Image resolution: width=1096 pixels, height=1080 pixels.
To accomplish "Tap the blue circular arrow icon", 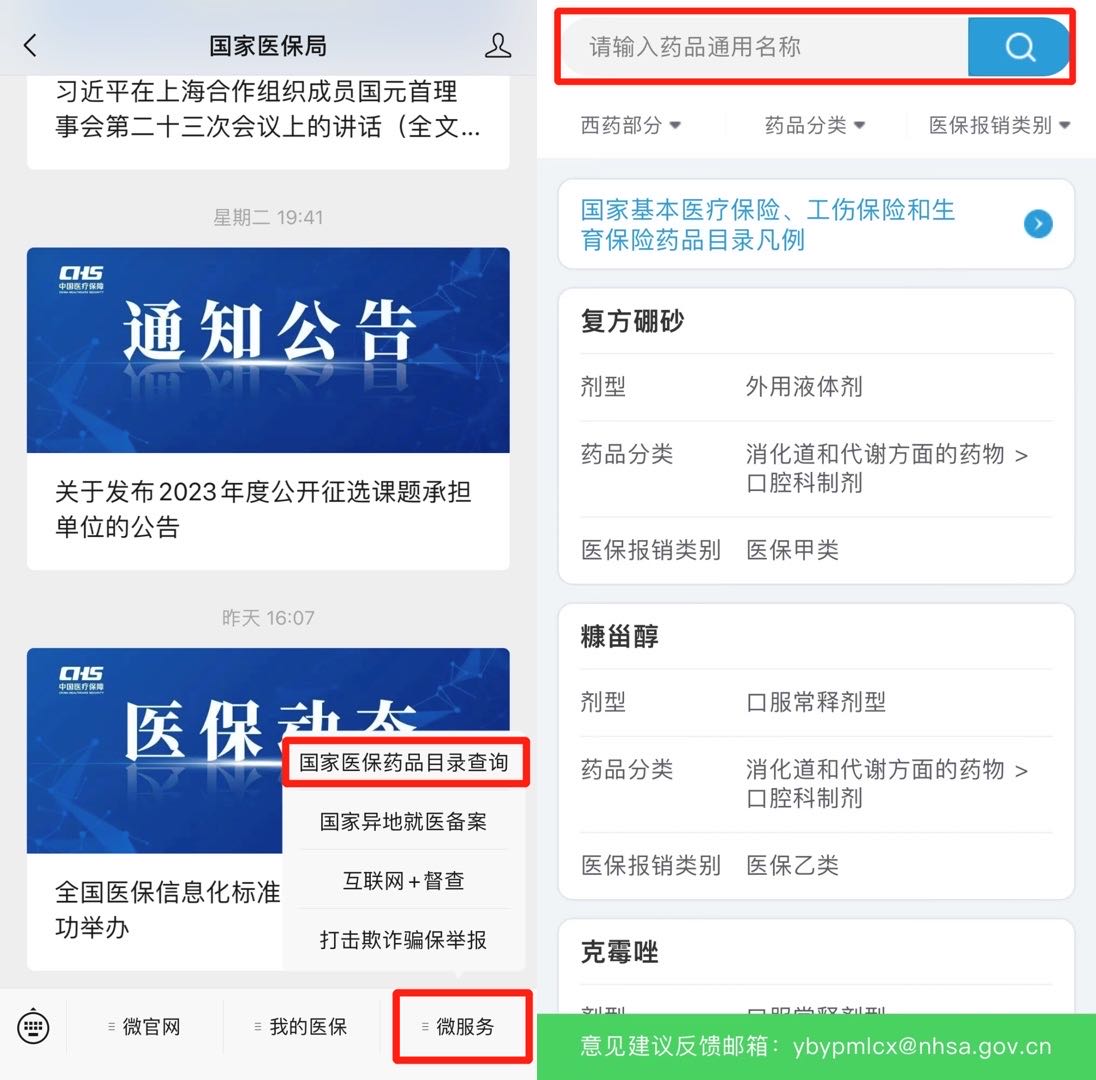I will (x=1038, y=224).
